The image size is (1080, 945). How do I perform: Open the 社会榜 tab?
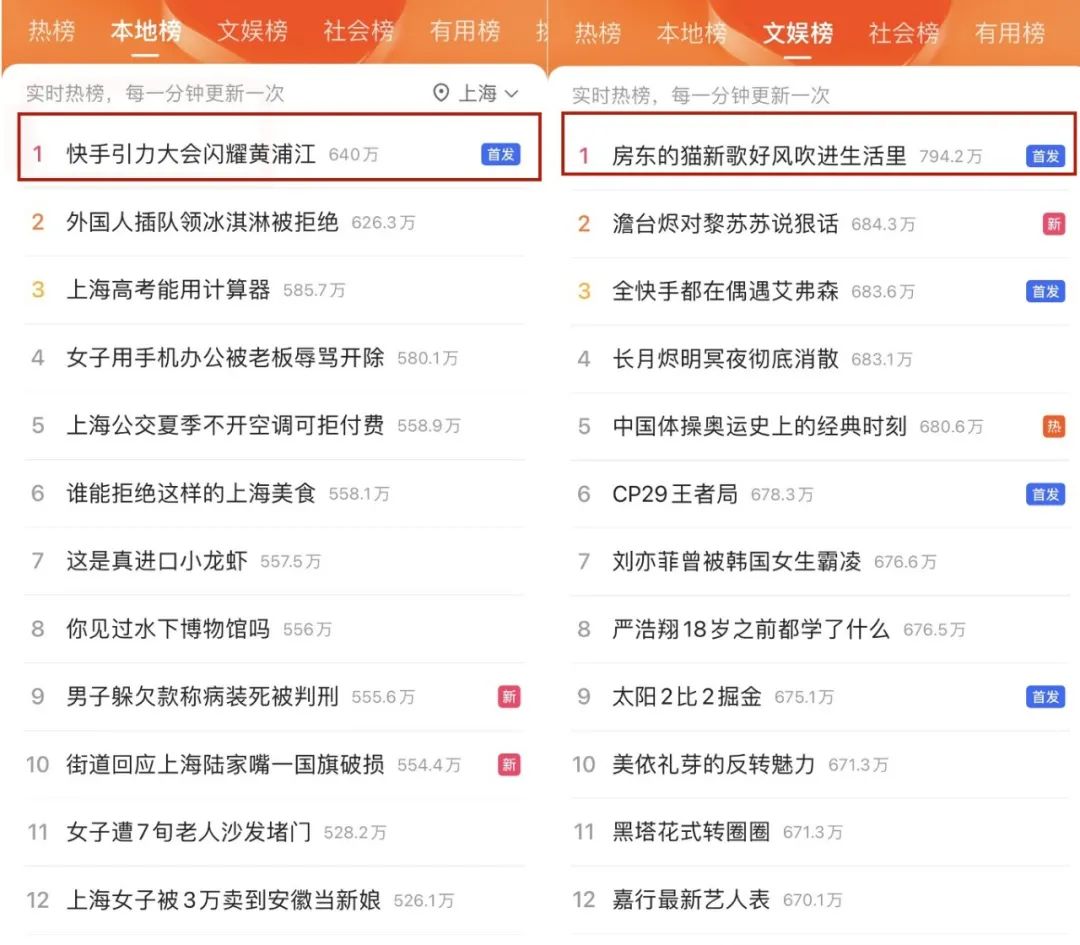[x=356, y=31]
